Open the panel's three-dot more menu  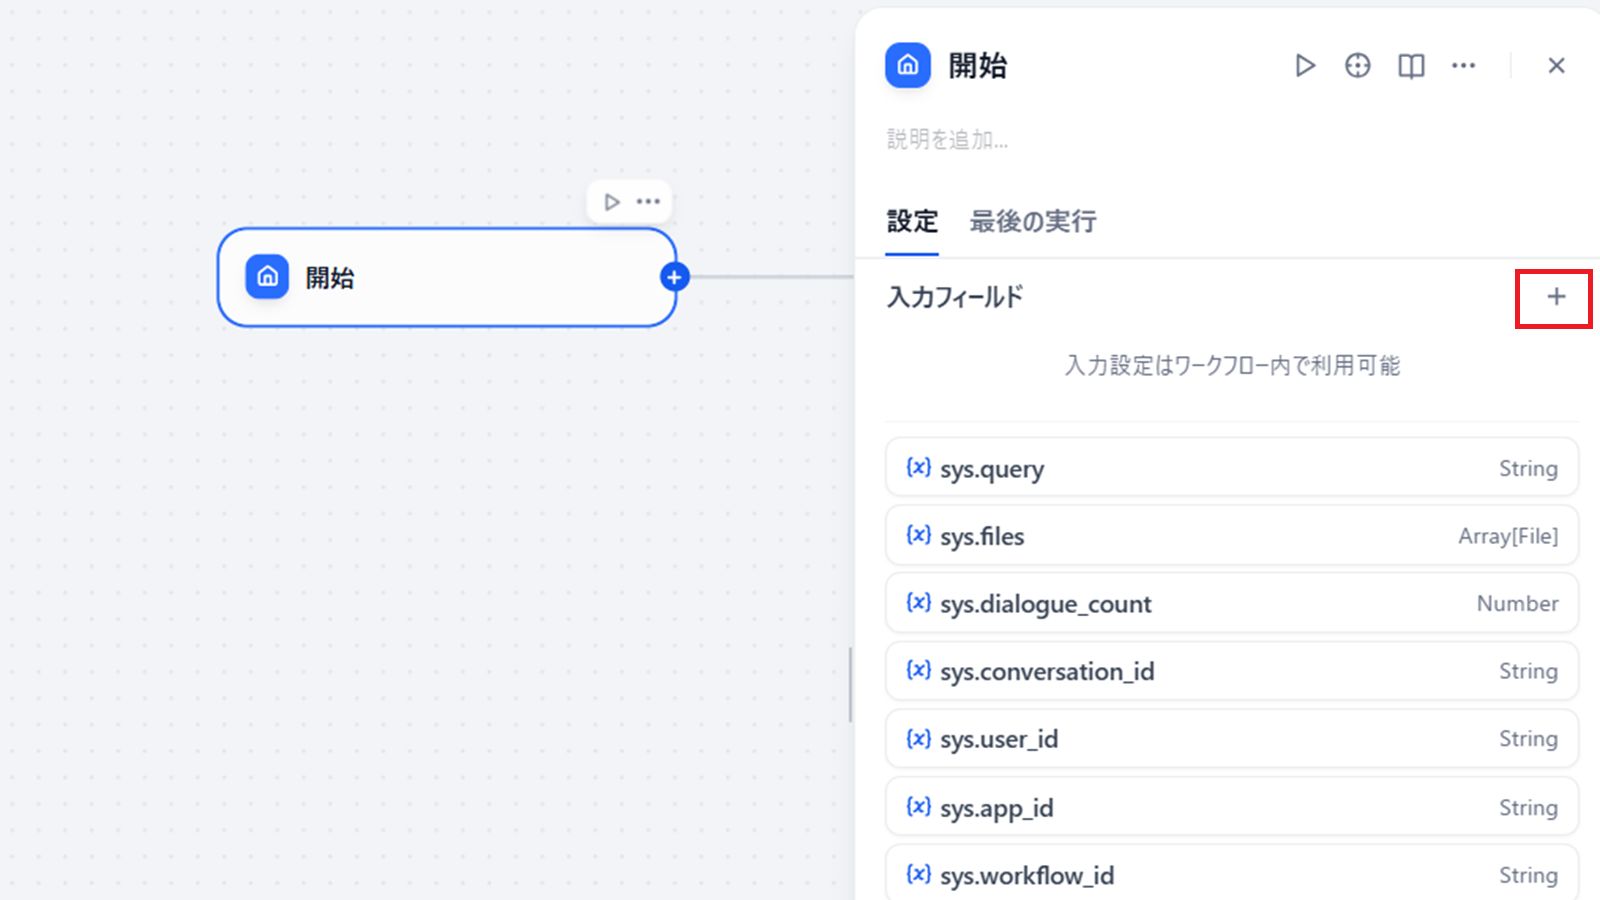(x=1463, y=66)
